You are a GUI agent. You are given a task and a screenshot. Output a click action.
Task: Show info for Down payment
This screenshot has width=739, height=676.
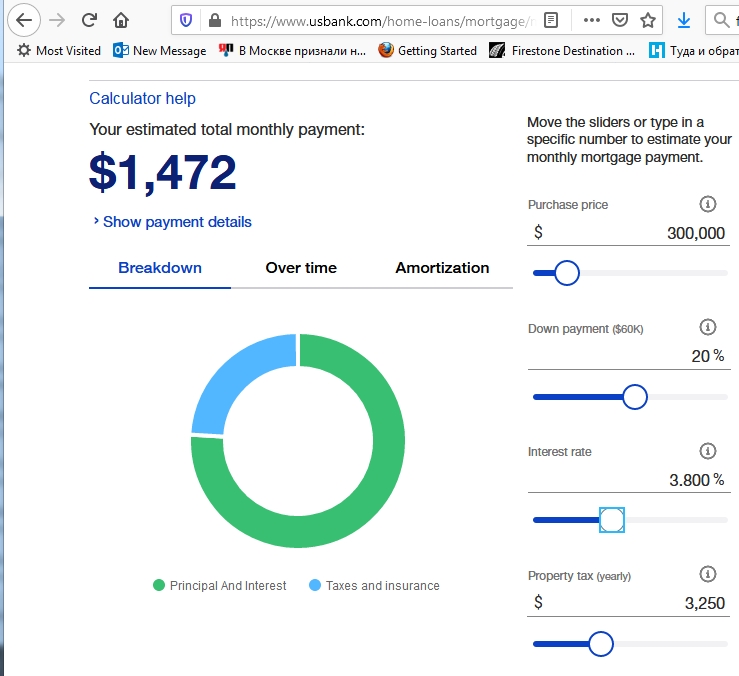click(707, 327)
